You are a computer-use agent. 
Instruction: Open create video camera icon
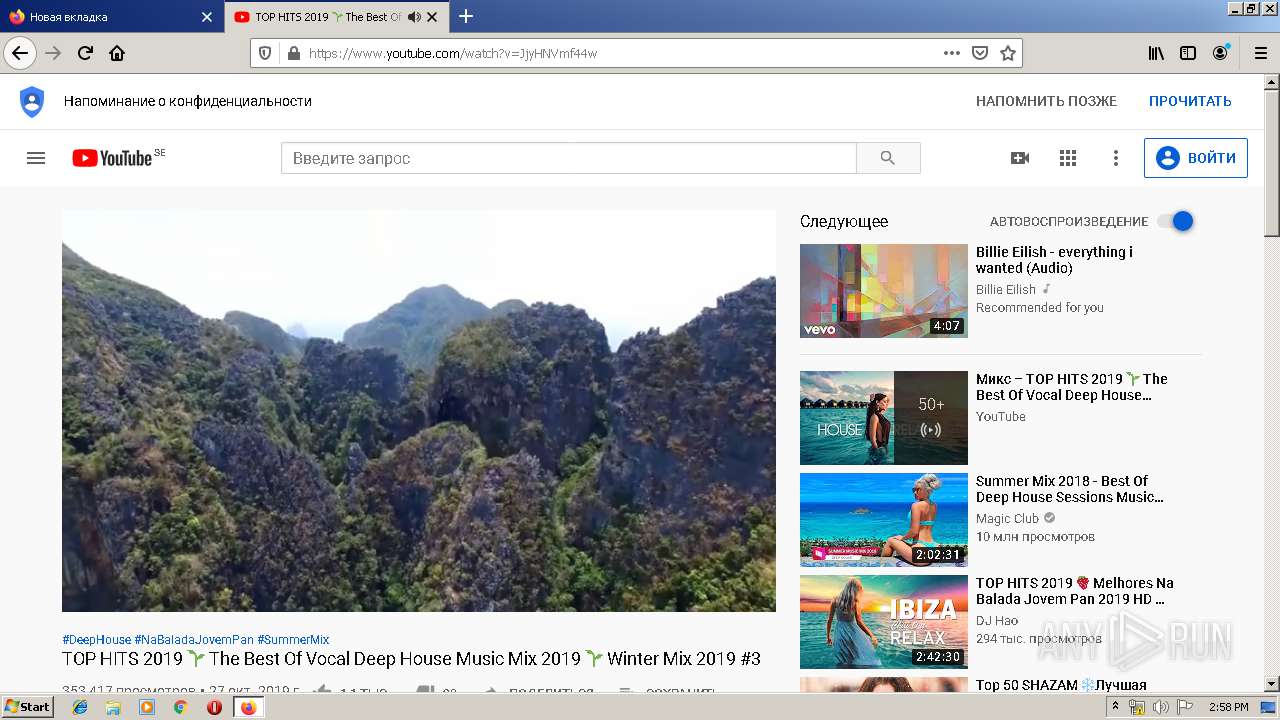[1020, 158]
